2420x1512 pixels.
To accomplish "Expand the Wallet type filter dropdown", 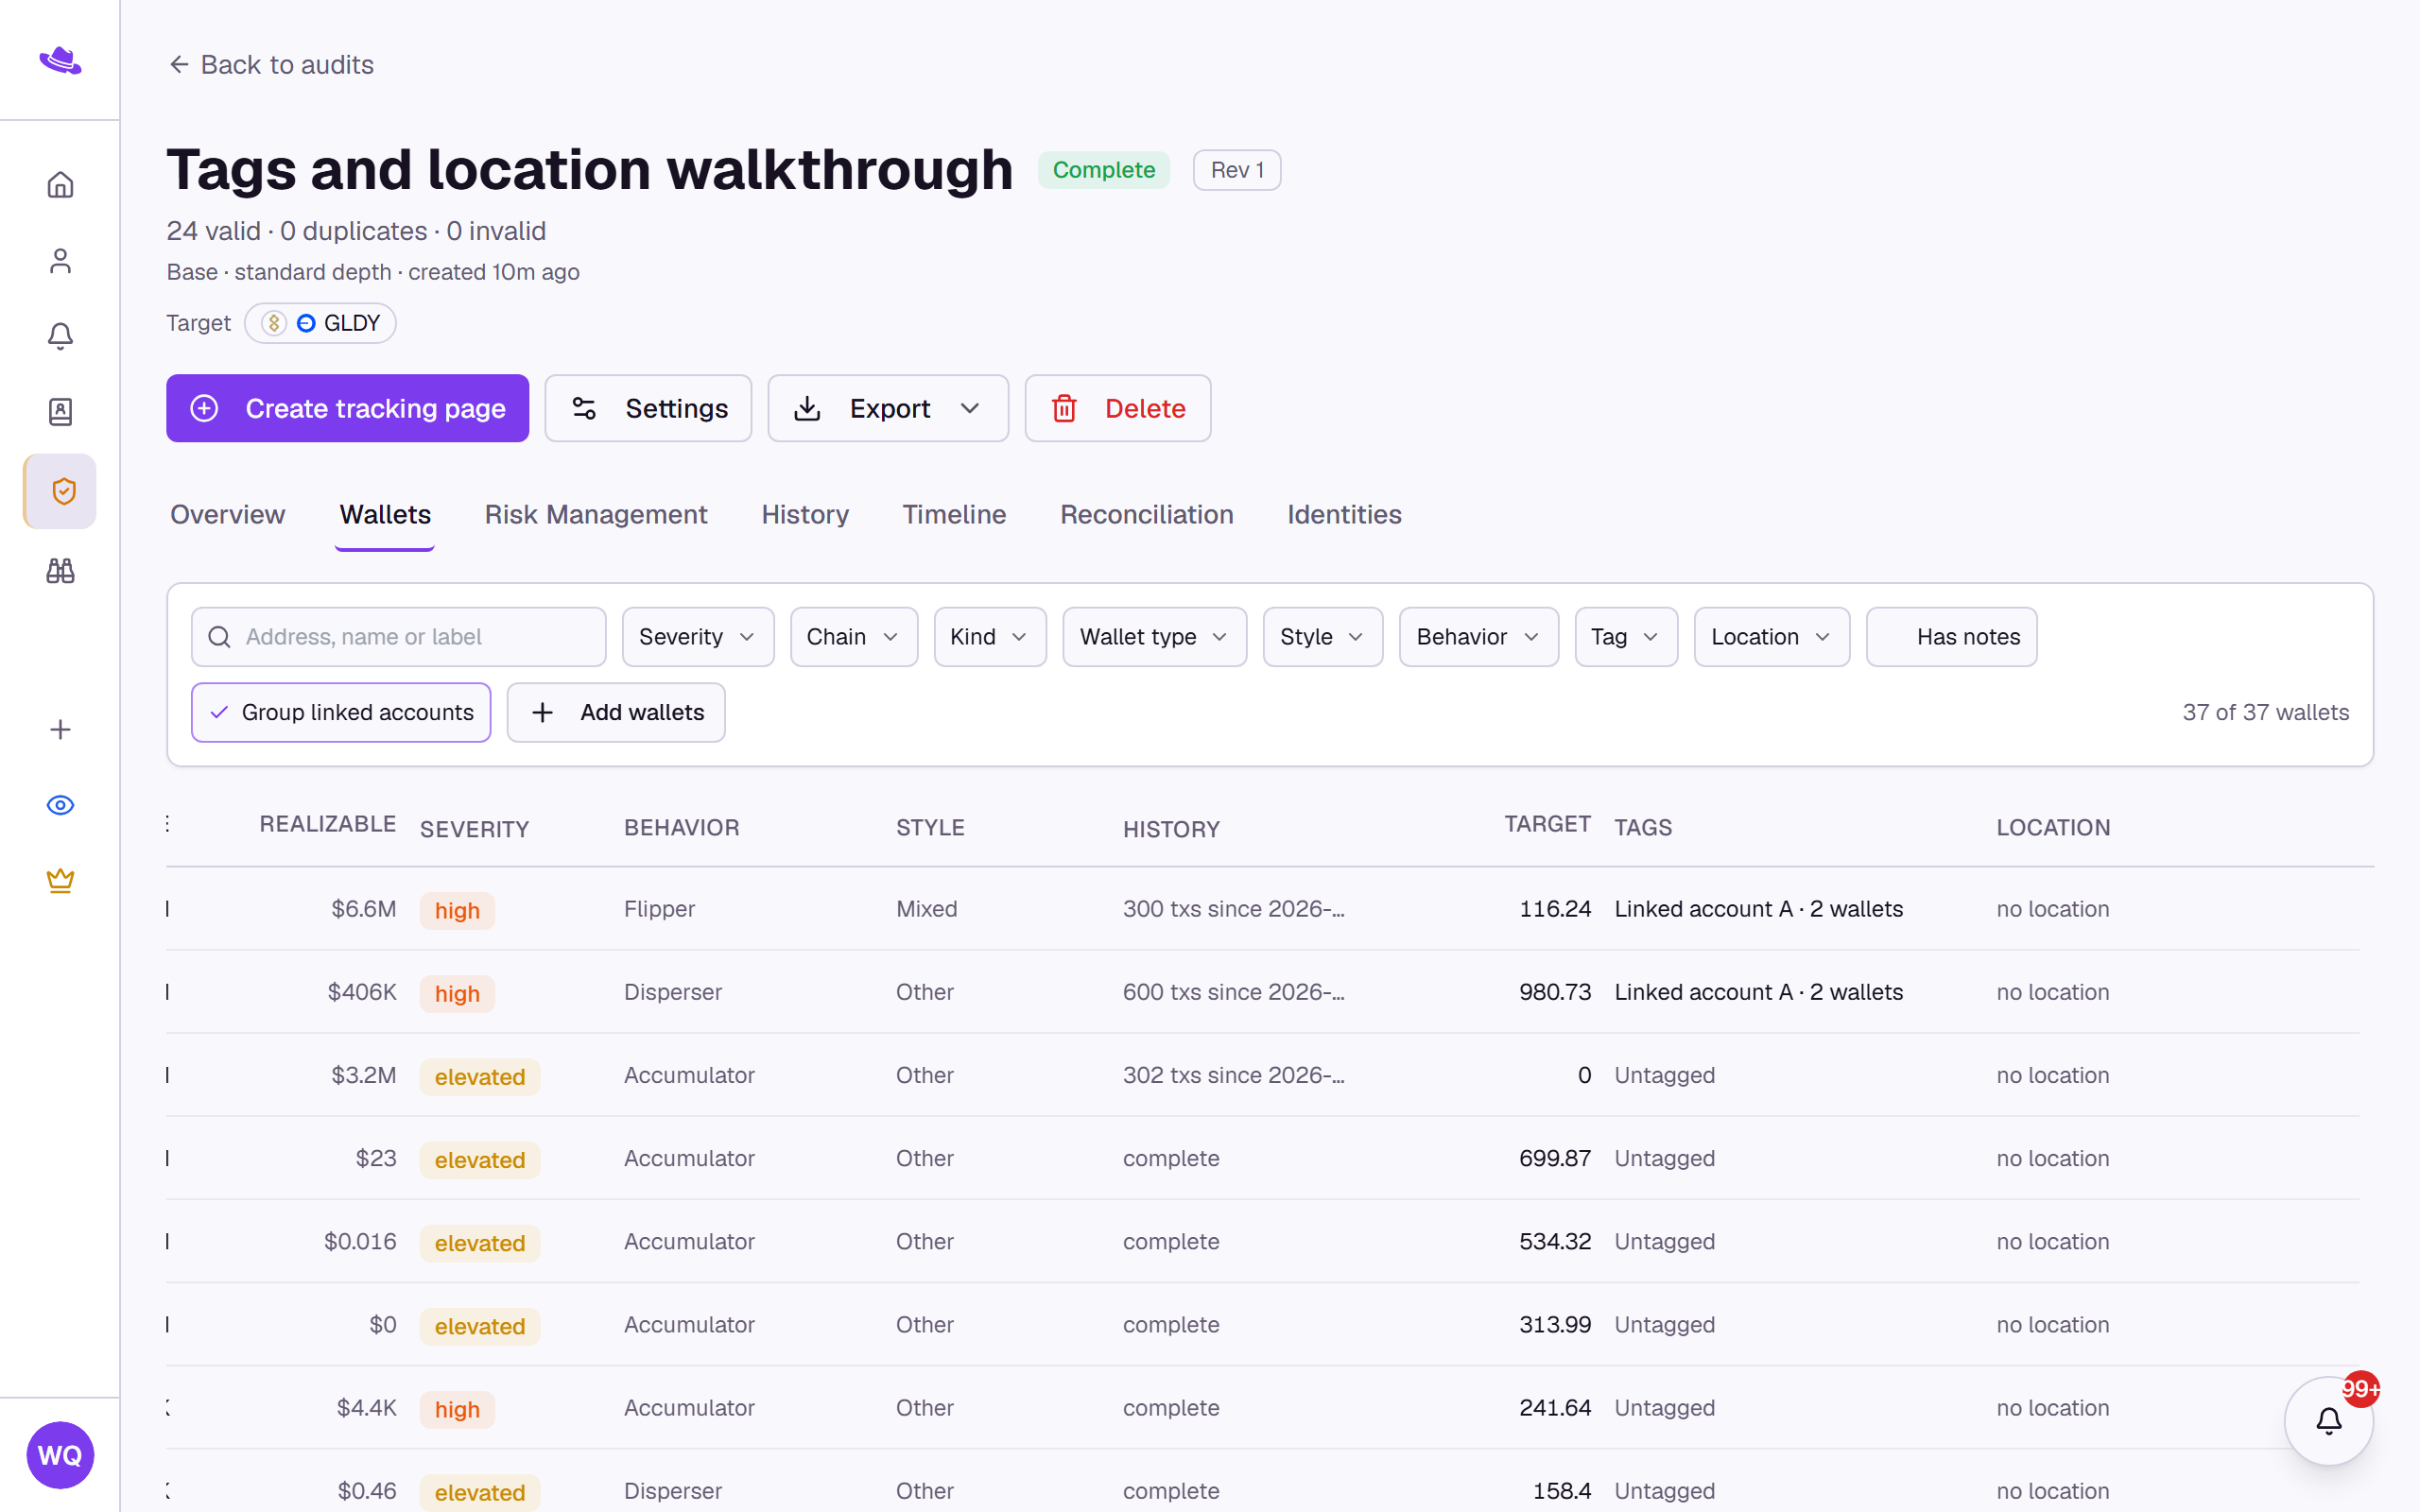I will pos(1154,637).
